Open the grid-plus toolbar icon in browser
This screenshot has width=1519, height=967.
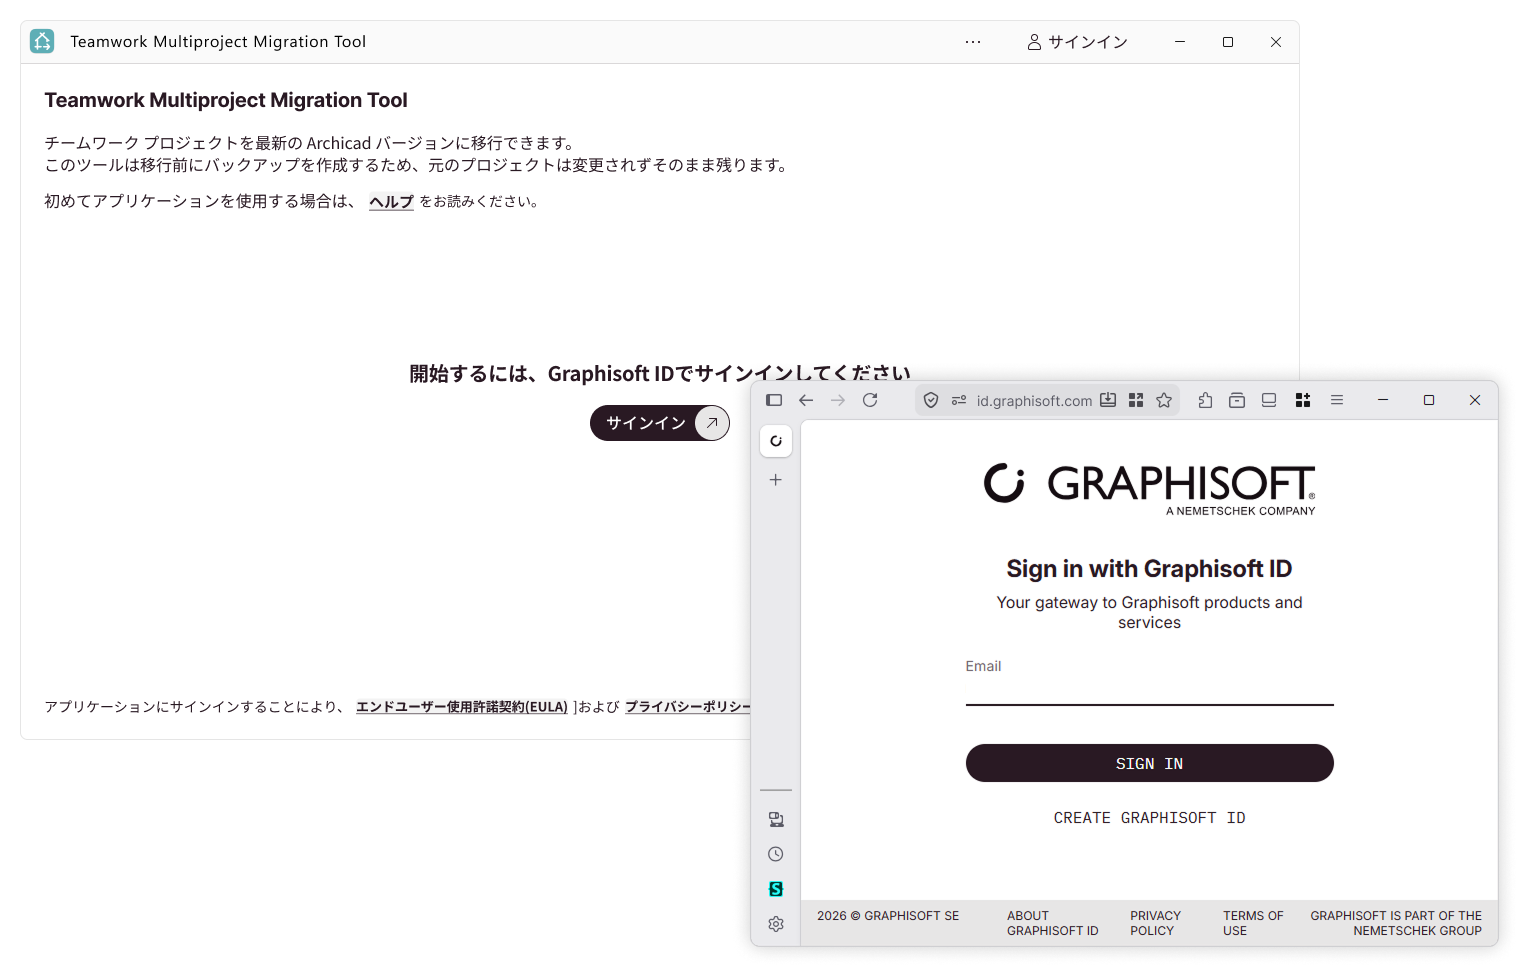coord(1303,400)
